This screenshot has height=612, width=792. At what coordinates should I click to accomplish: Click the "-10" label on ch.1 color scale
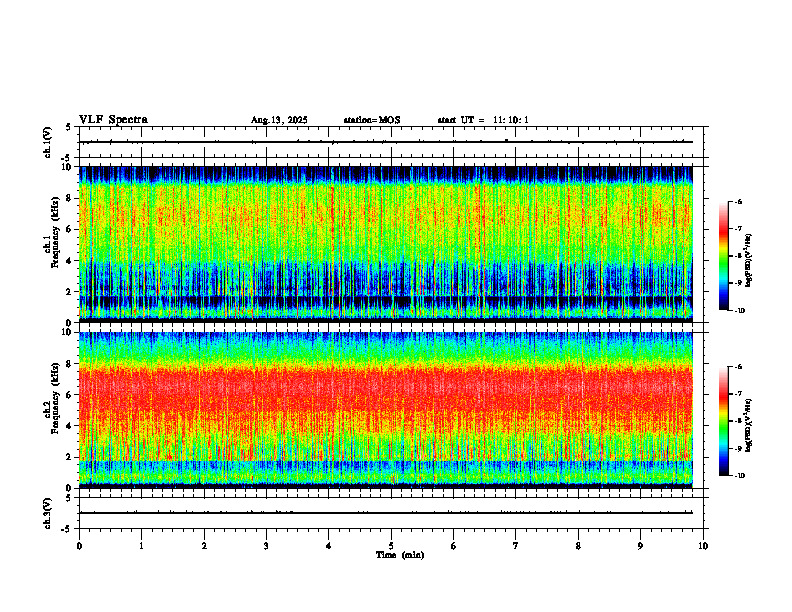click(x=739, y=311)
